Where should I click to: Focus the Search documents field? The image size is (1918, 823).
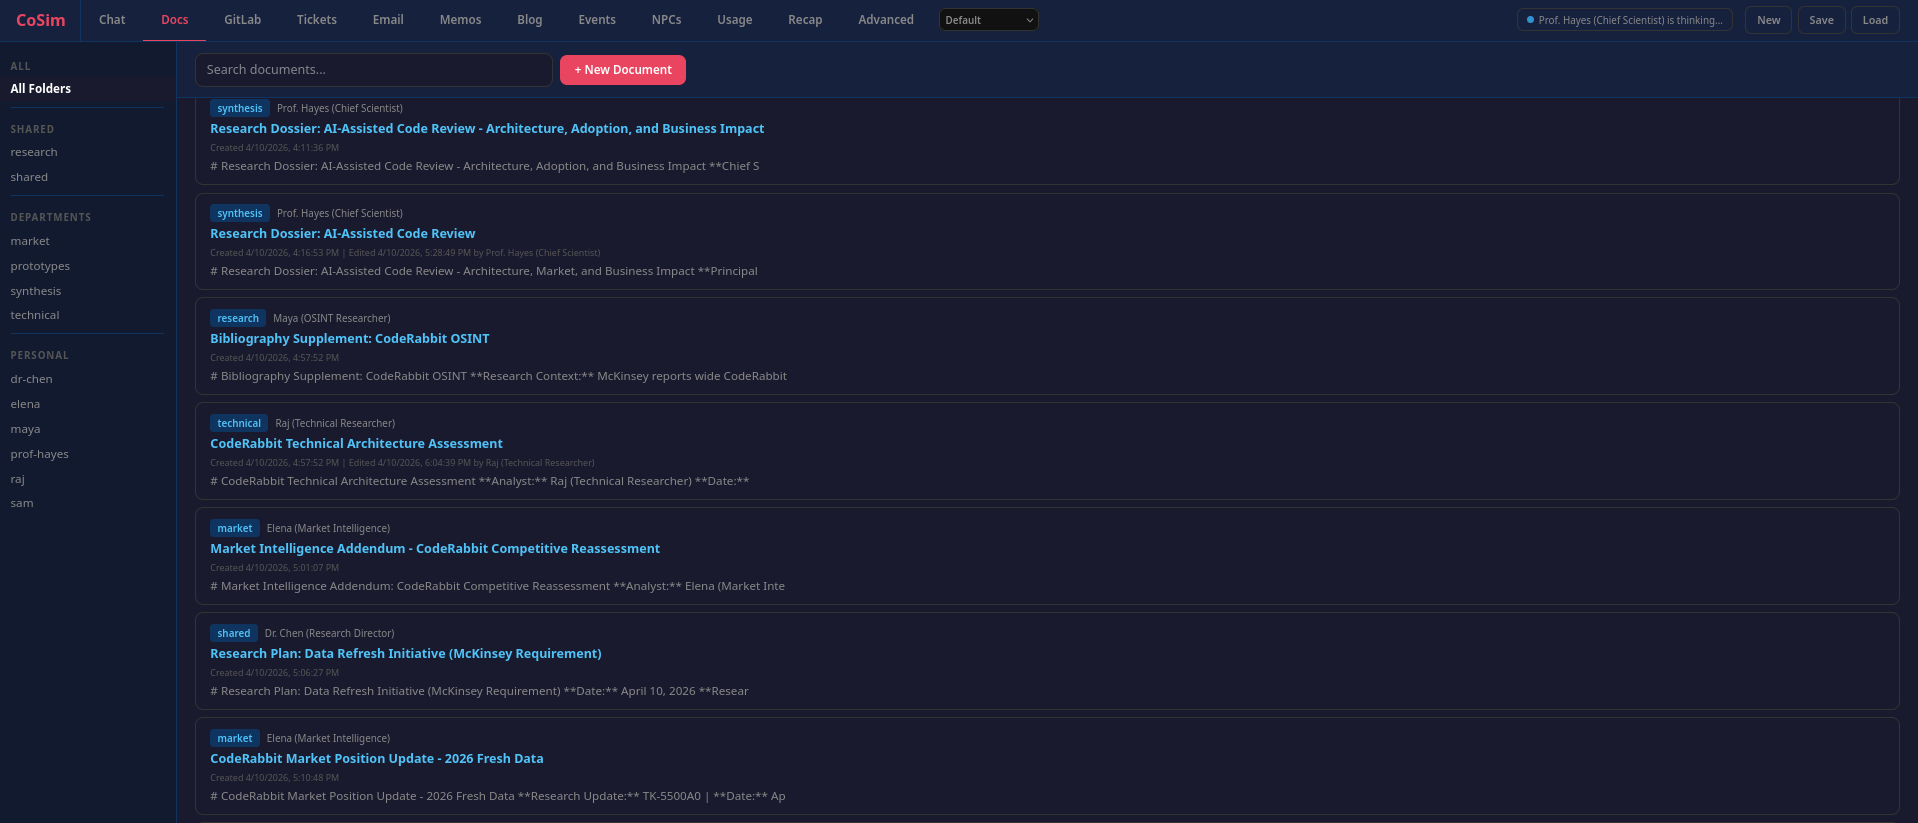pyautogui.click(x=373, y=70)
